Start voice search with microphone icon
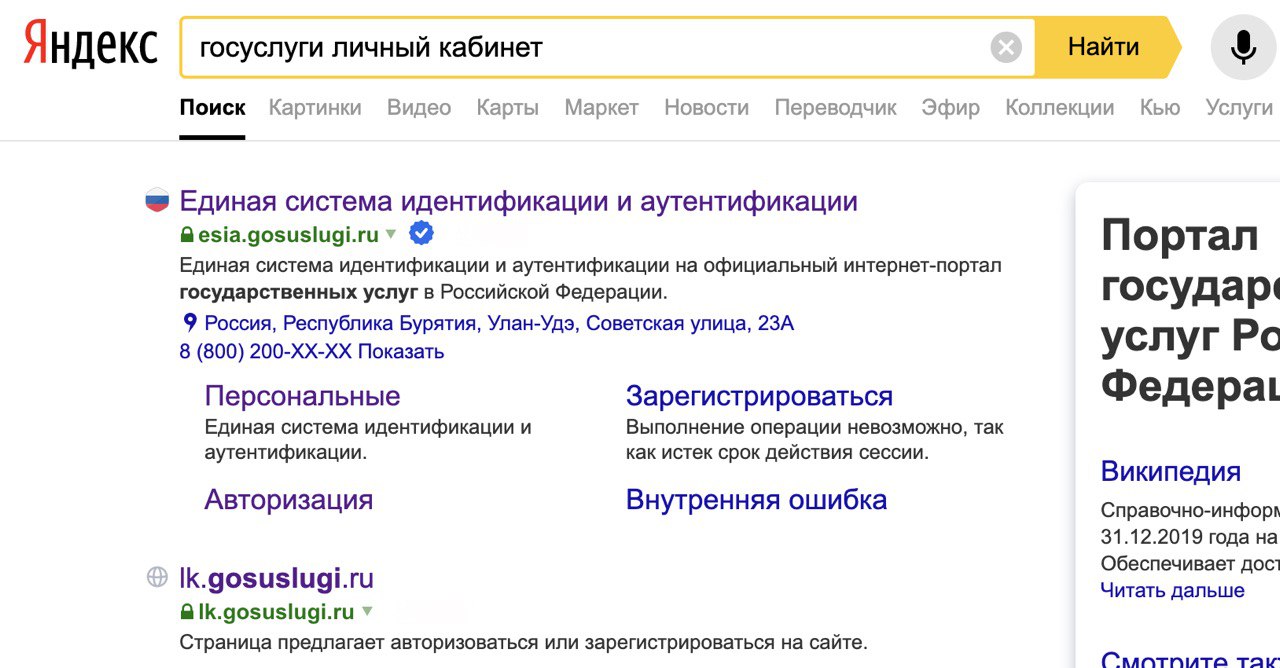Viewport: 1280px width, 668px height. click(x=1243, y=47)
